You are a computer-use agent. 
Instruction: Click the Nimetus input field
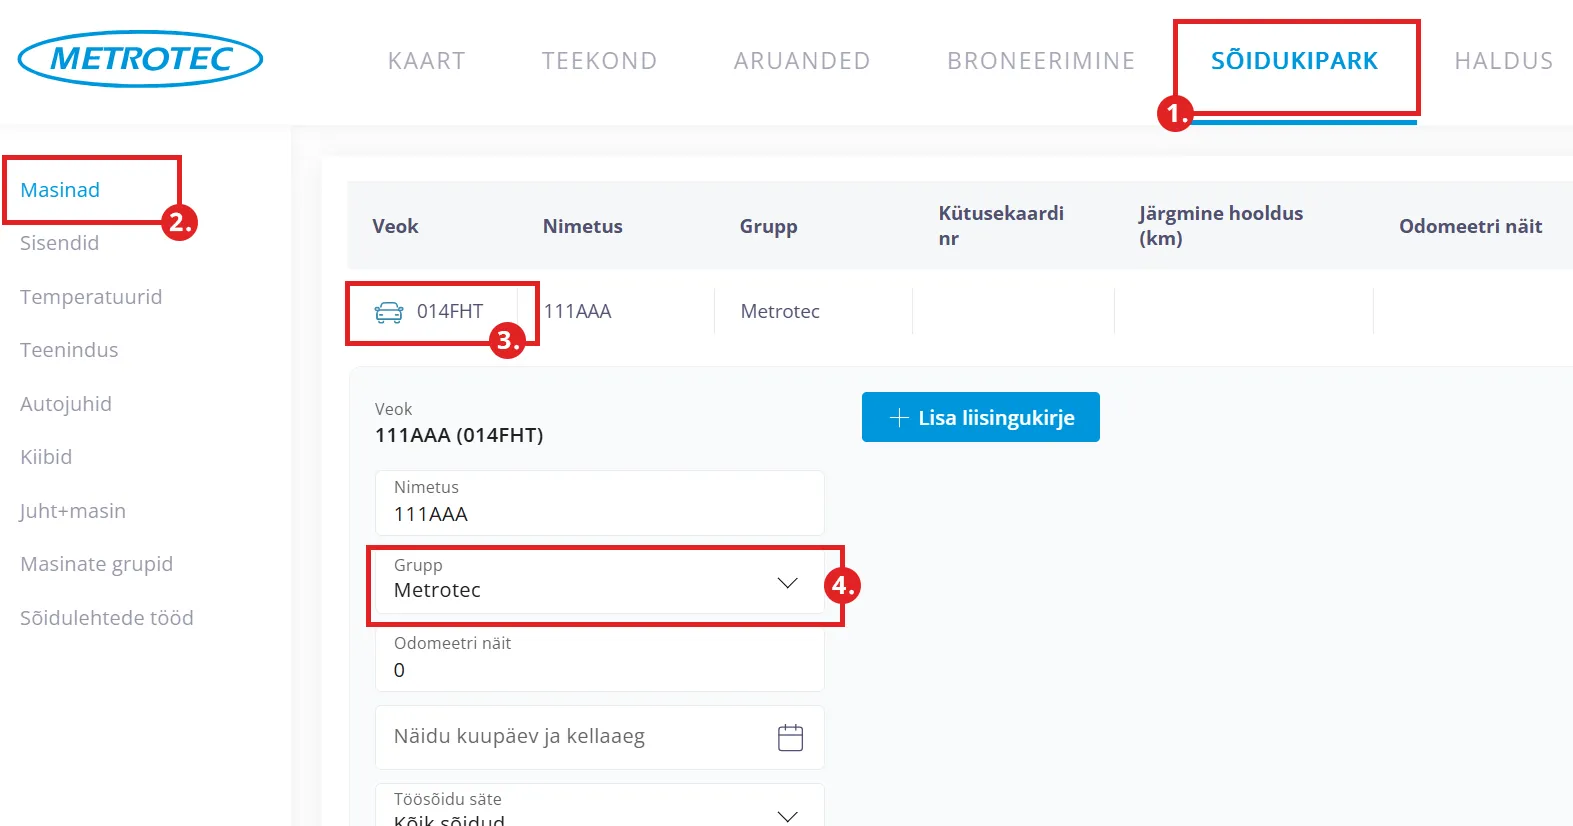click(598, 513)
